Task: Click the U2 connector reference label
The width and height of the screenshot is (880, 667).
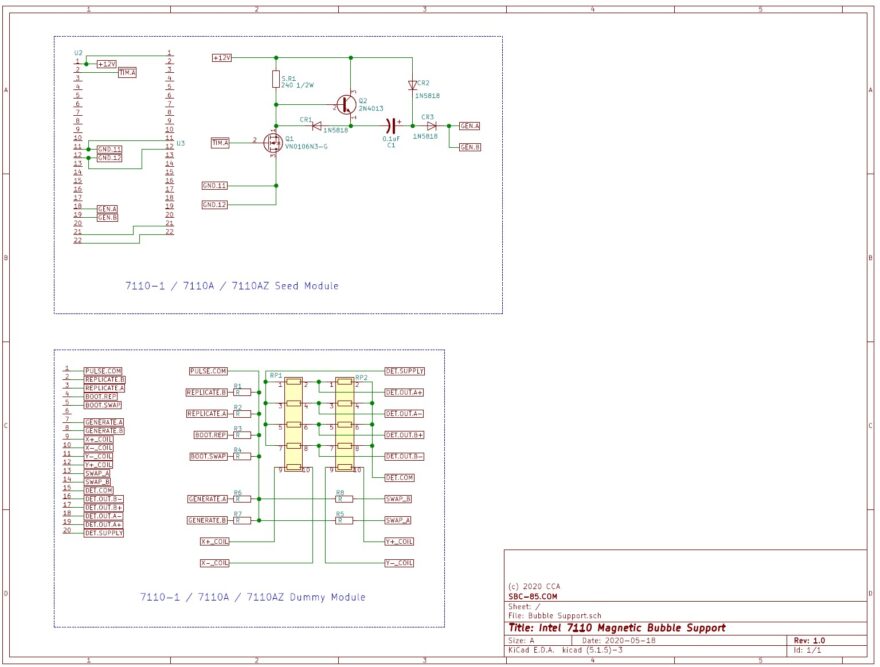Action: click(78, 52)
